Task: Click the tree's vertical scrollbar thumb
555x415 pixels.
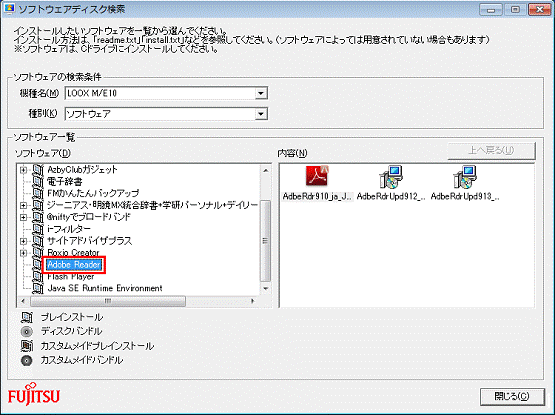Action: tap(265, 241)
